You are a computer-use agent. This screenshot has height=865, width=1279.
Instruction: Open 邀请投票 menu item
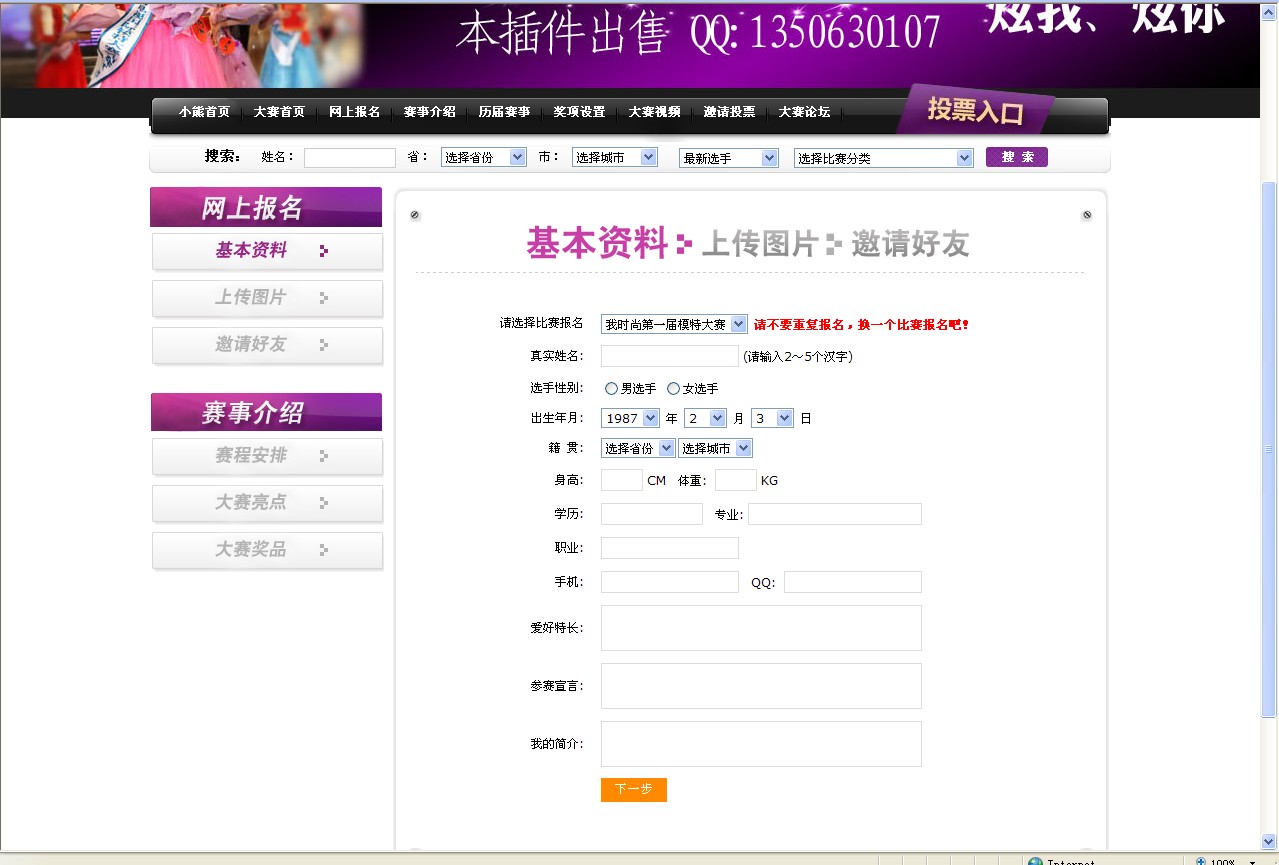(729, 112)
